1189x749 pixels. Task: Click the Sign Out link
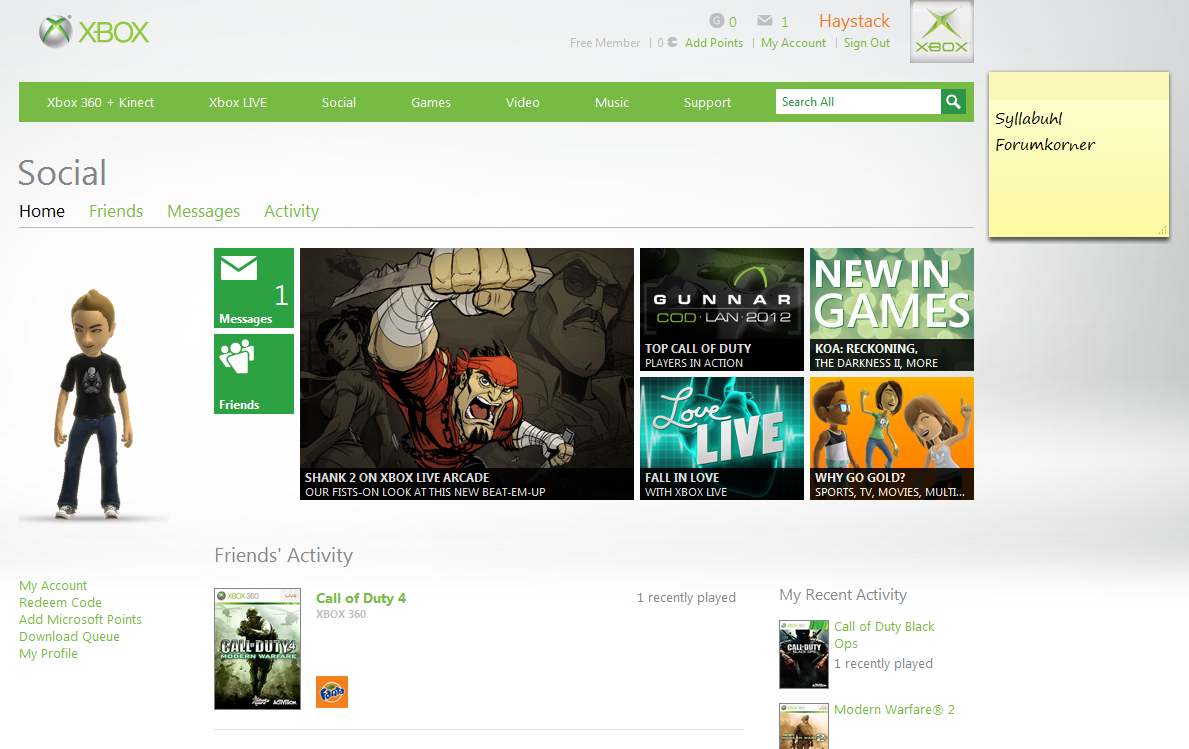pos(867,43)
